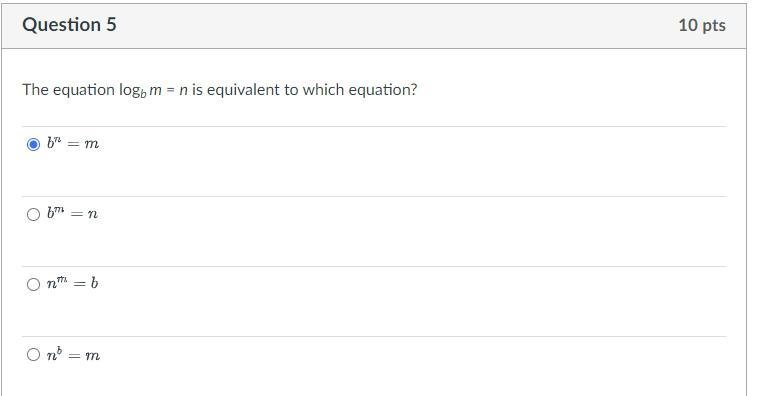Click the log base b expression

point(140,90)
